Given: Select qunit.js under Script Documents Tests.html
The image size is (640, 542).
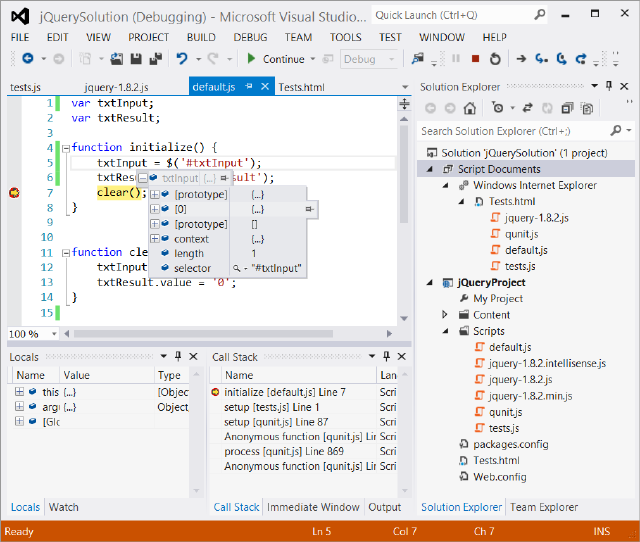Looking at the screenshot, I should 521,234.
